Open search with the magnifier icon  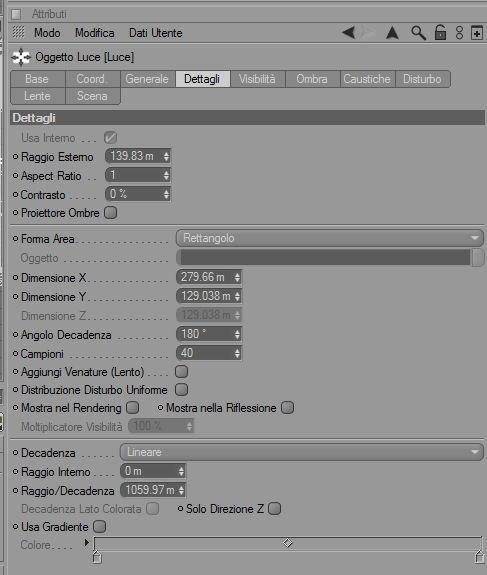(418, 33)
